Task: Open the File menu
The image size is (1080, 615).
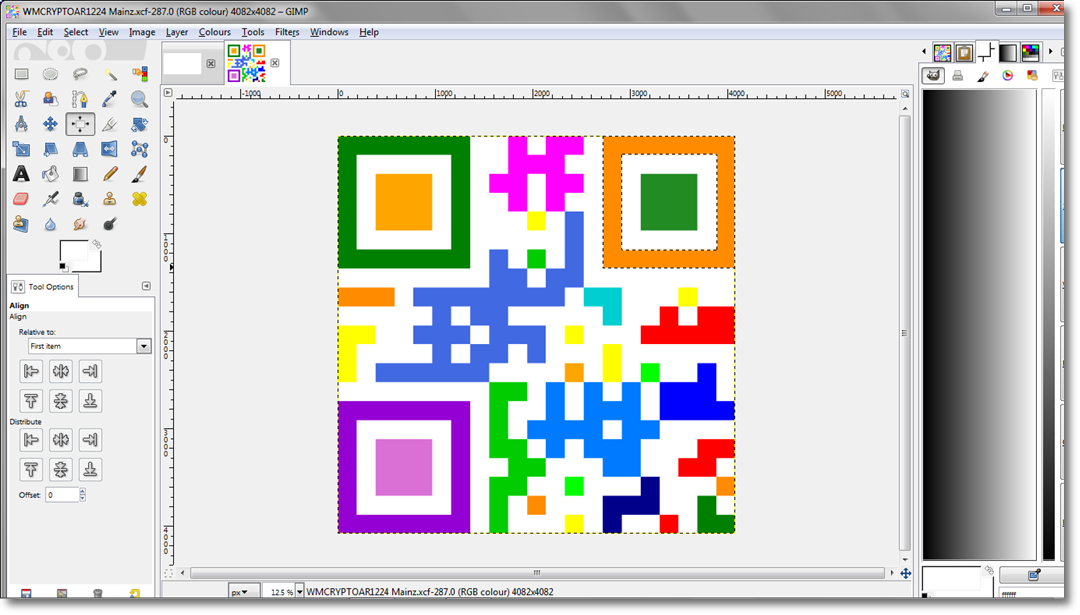Action: 19,32
